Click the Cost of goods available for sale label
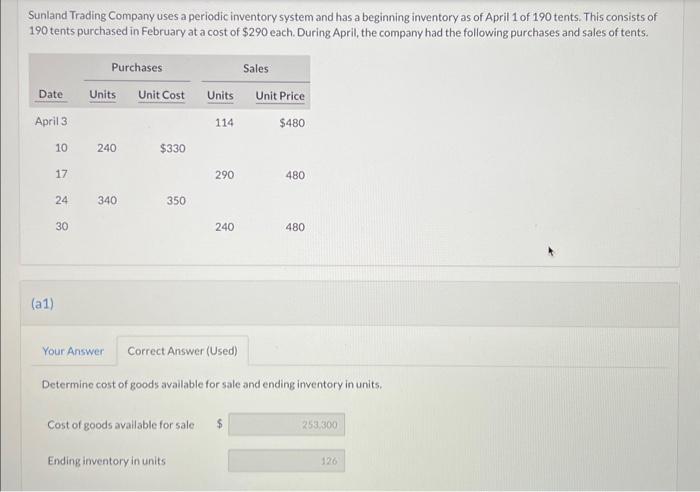The width and height of the screenshot is (700, 492). click(x=121, y=425)
